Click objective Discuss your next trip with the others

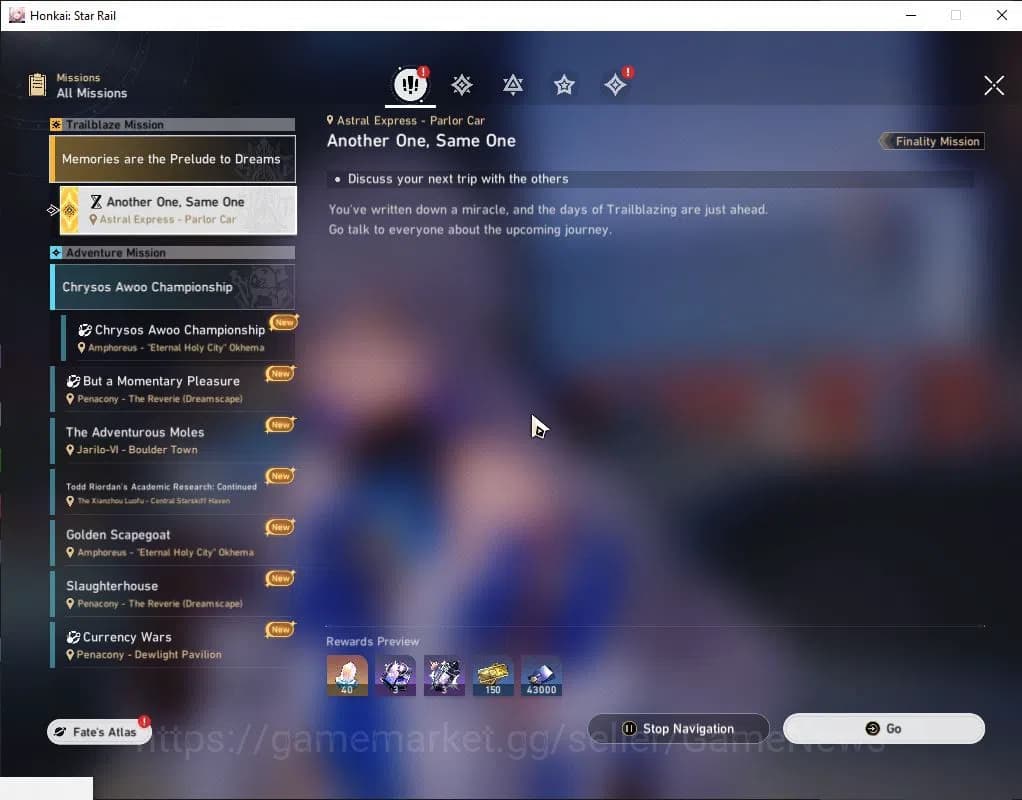point(458,179)
